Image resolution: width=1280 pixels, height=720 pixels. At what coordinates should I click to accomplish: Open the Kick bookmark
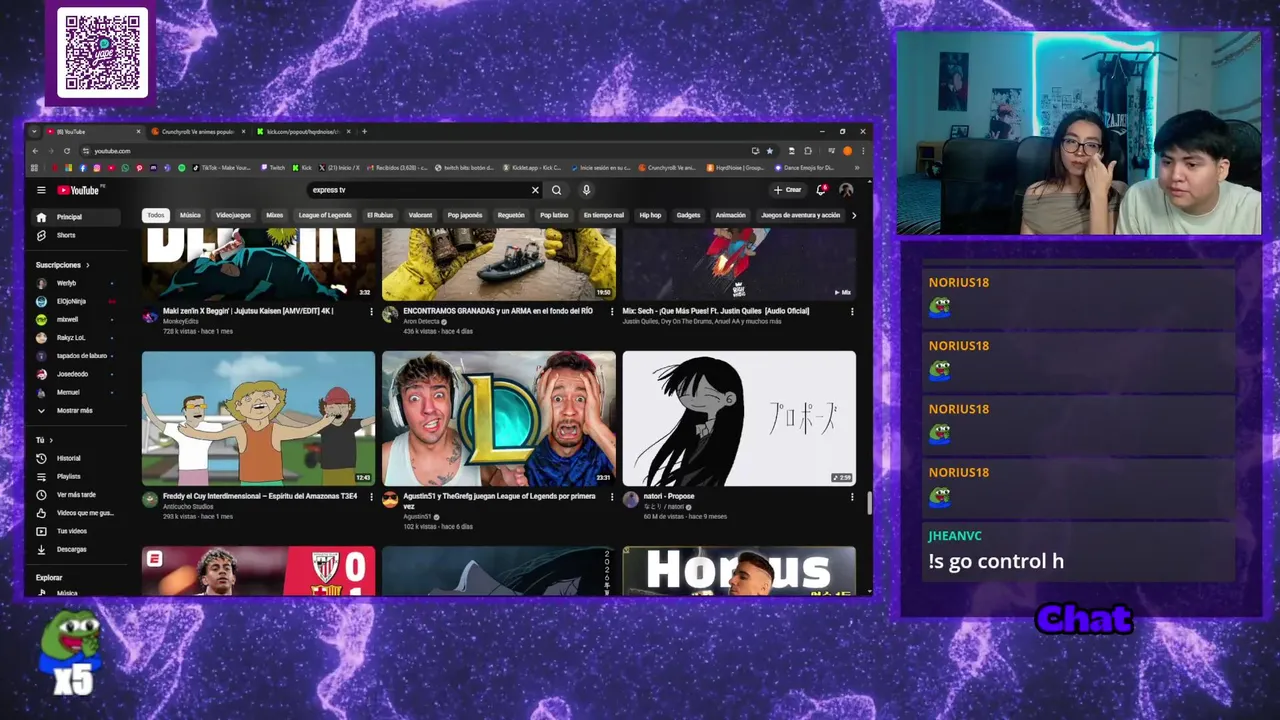coord(302,168)
